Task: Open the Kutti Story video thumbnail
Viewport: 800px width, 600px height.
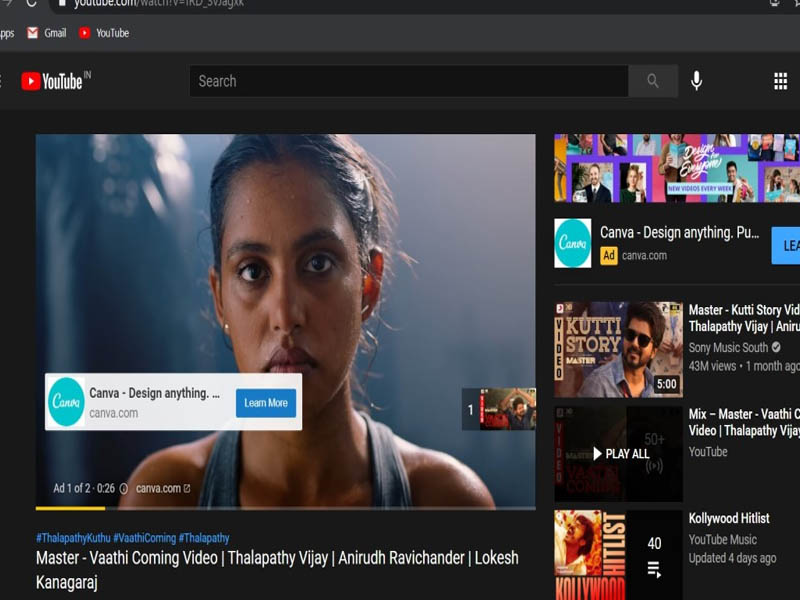Action: (618, 349)
